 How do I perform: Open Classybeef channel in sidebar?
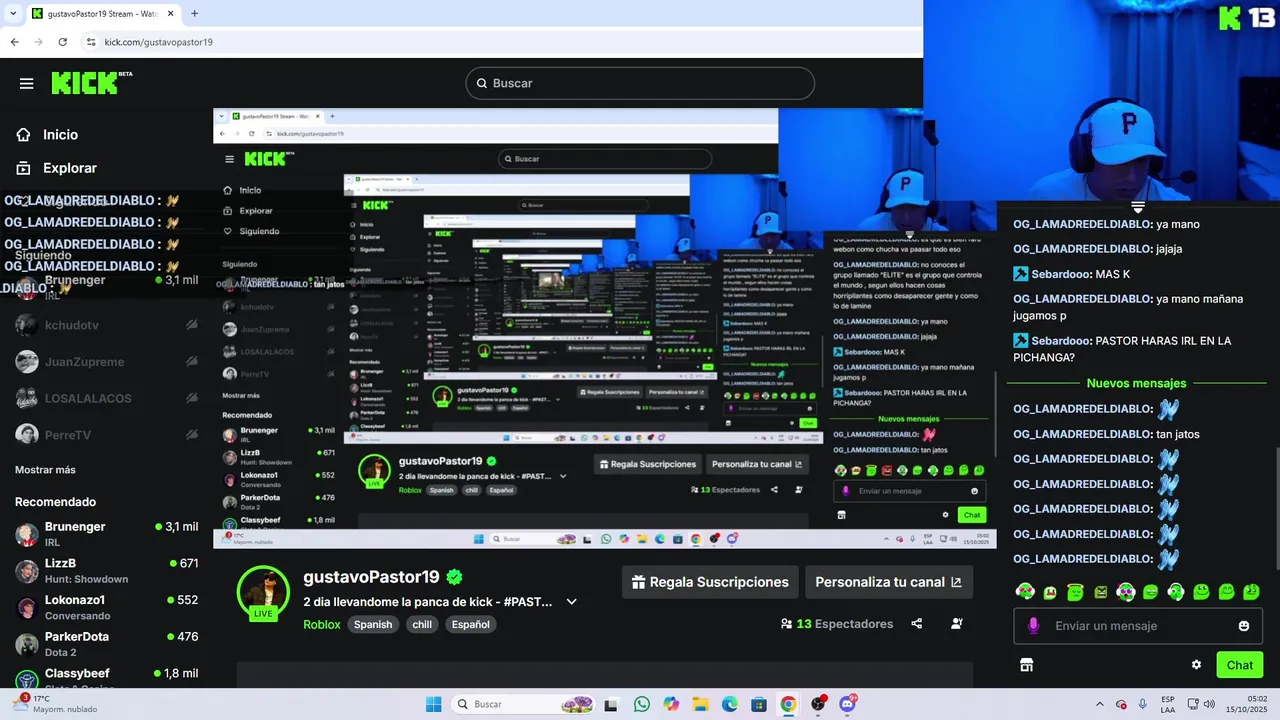tap(106, 677)
